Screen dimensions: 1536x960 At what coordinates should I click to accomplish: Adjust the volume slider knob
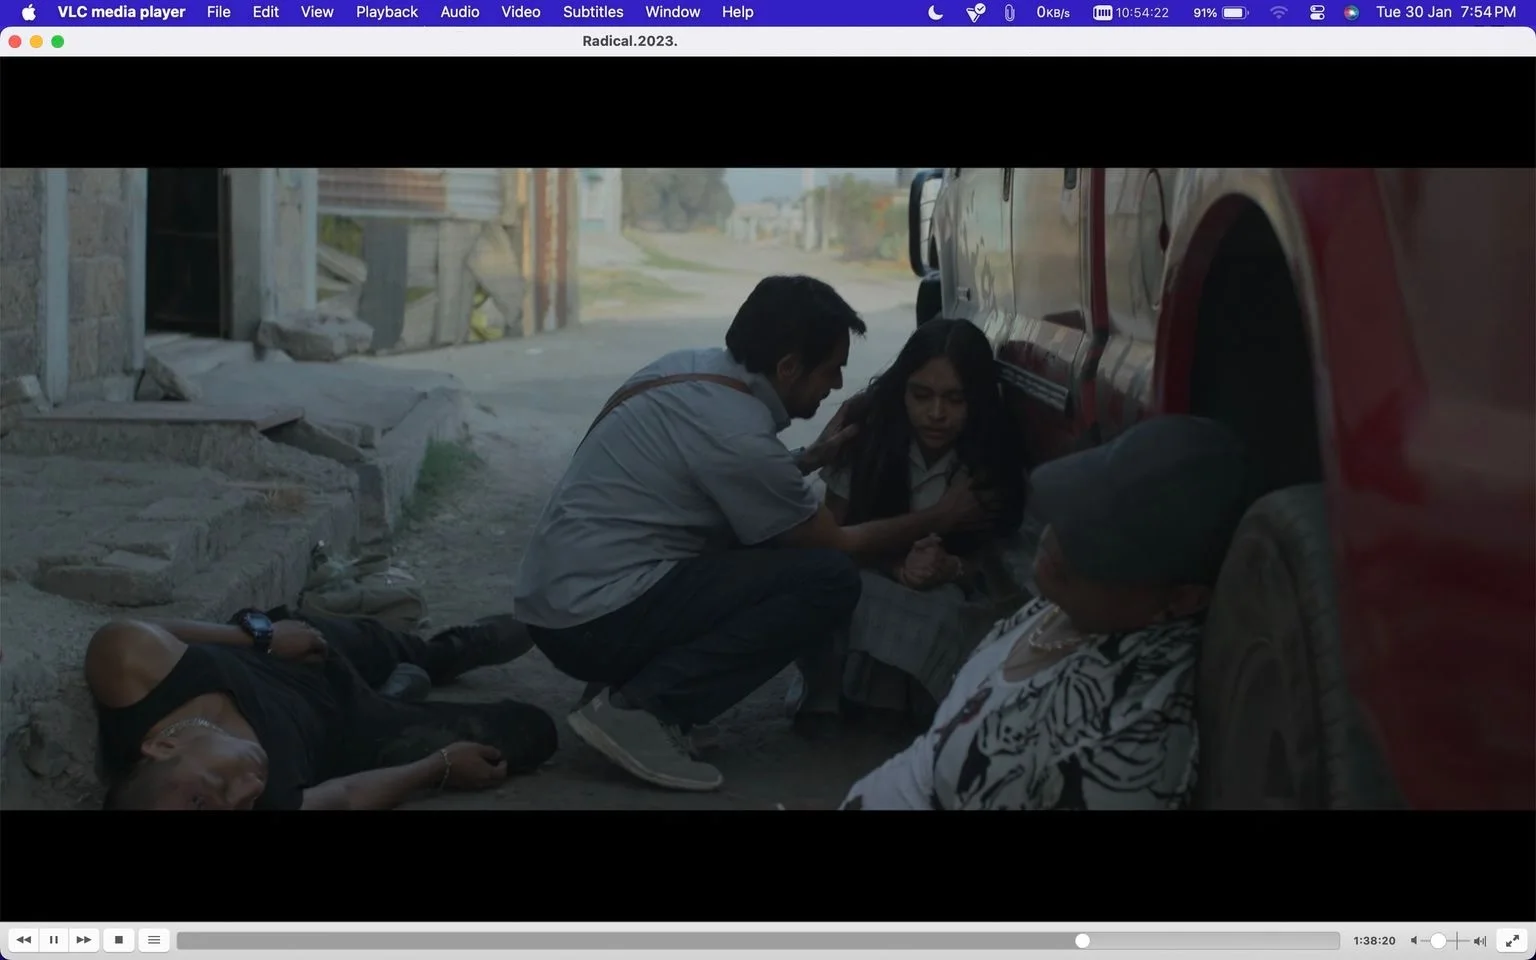click(x=1438, y=941)
